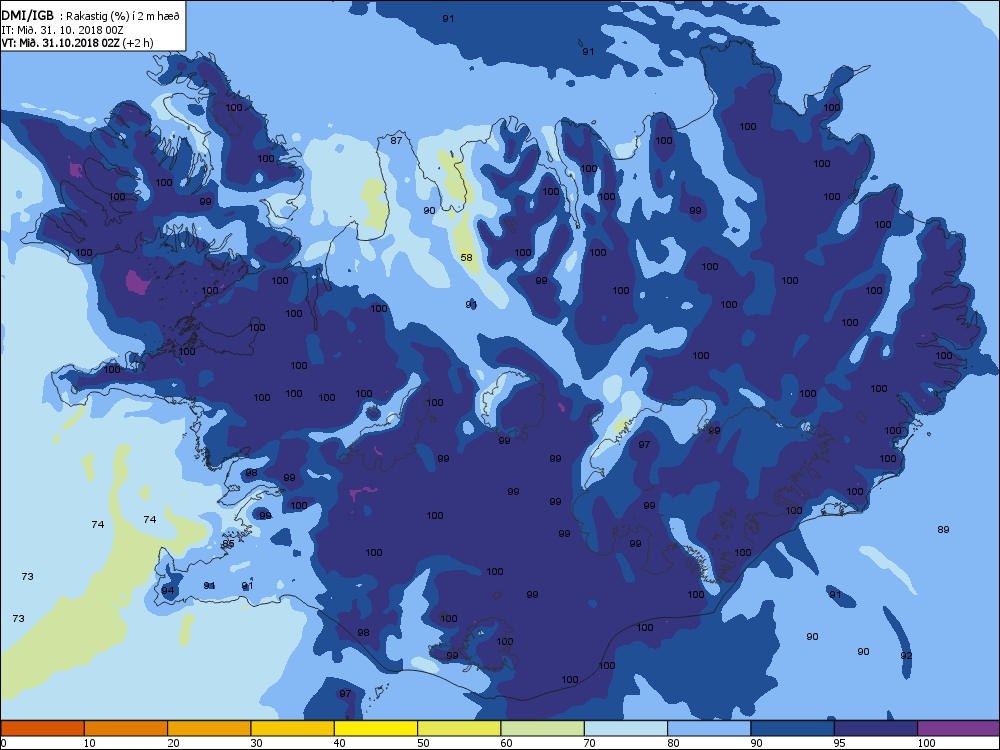Click the legend tick label 80
Screen dimensions: 1000x750
tap(673, 743)
